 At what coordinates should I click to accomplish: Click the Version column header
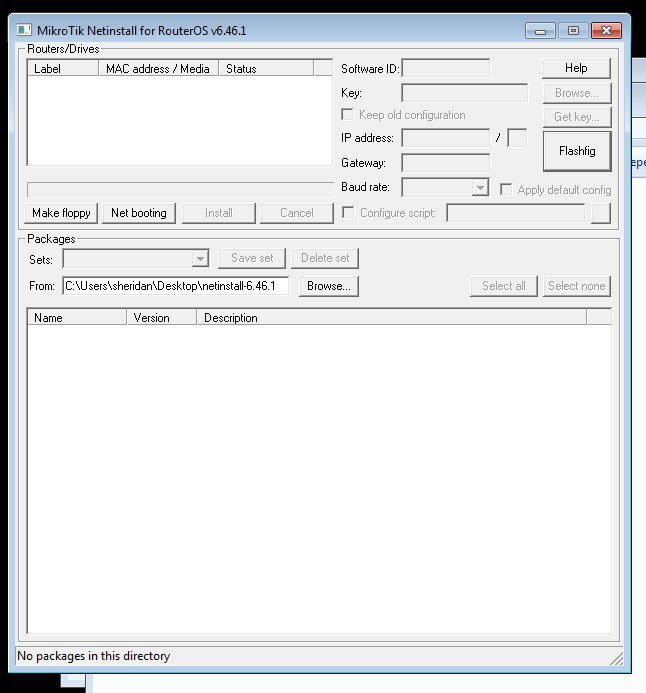point(162,318)
